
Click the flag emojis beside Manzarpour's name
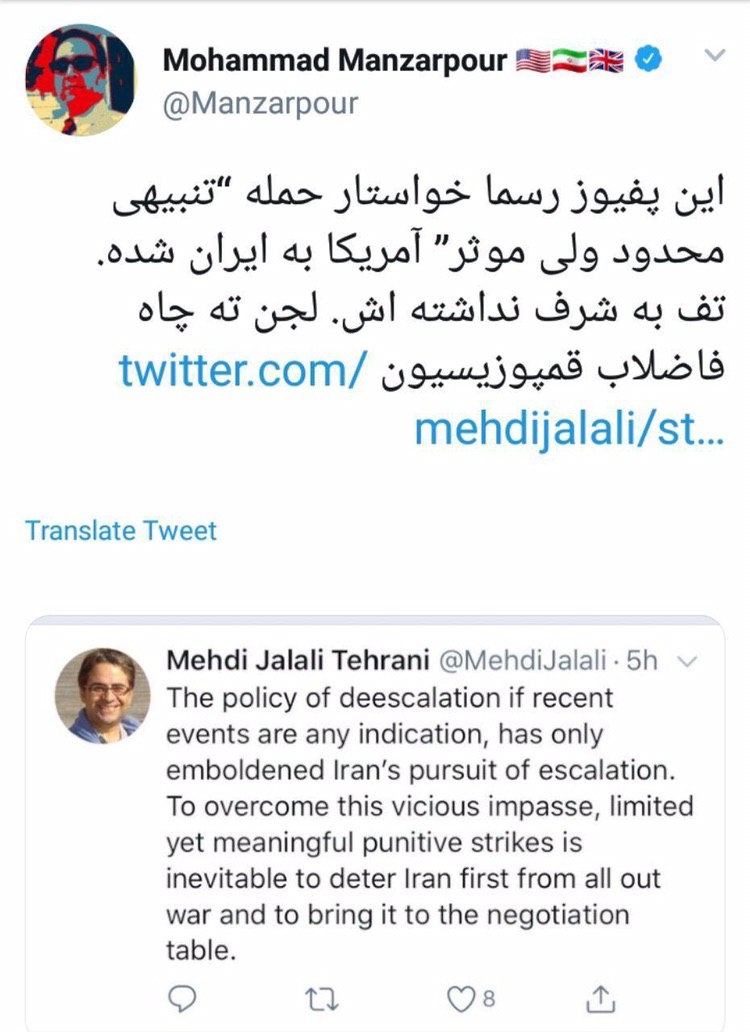pyautogui.click(x=569, y=61)
